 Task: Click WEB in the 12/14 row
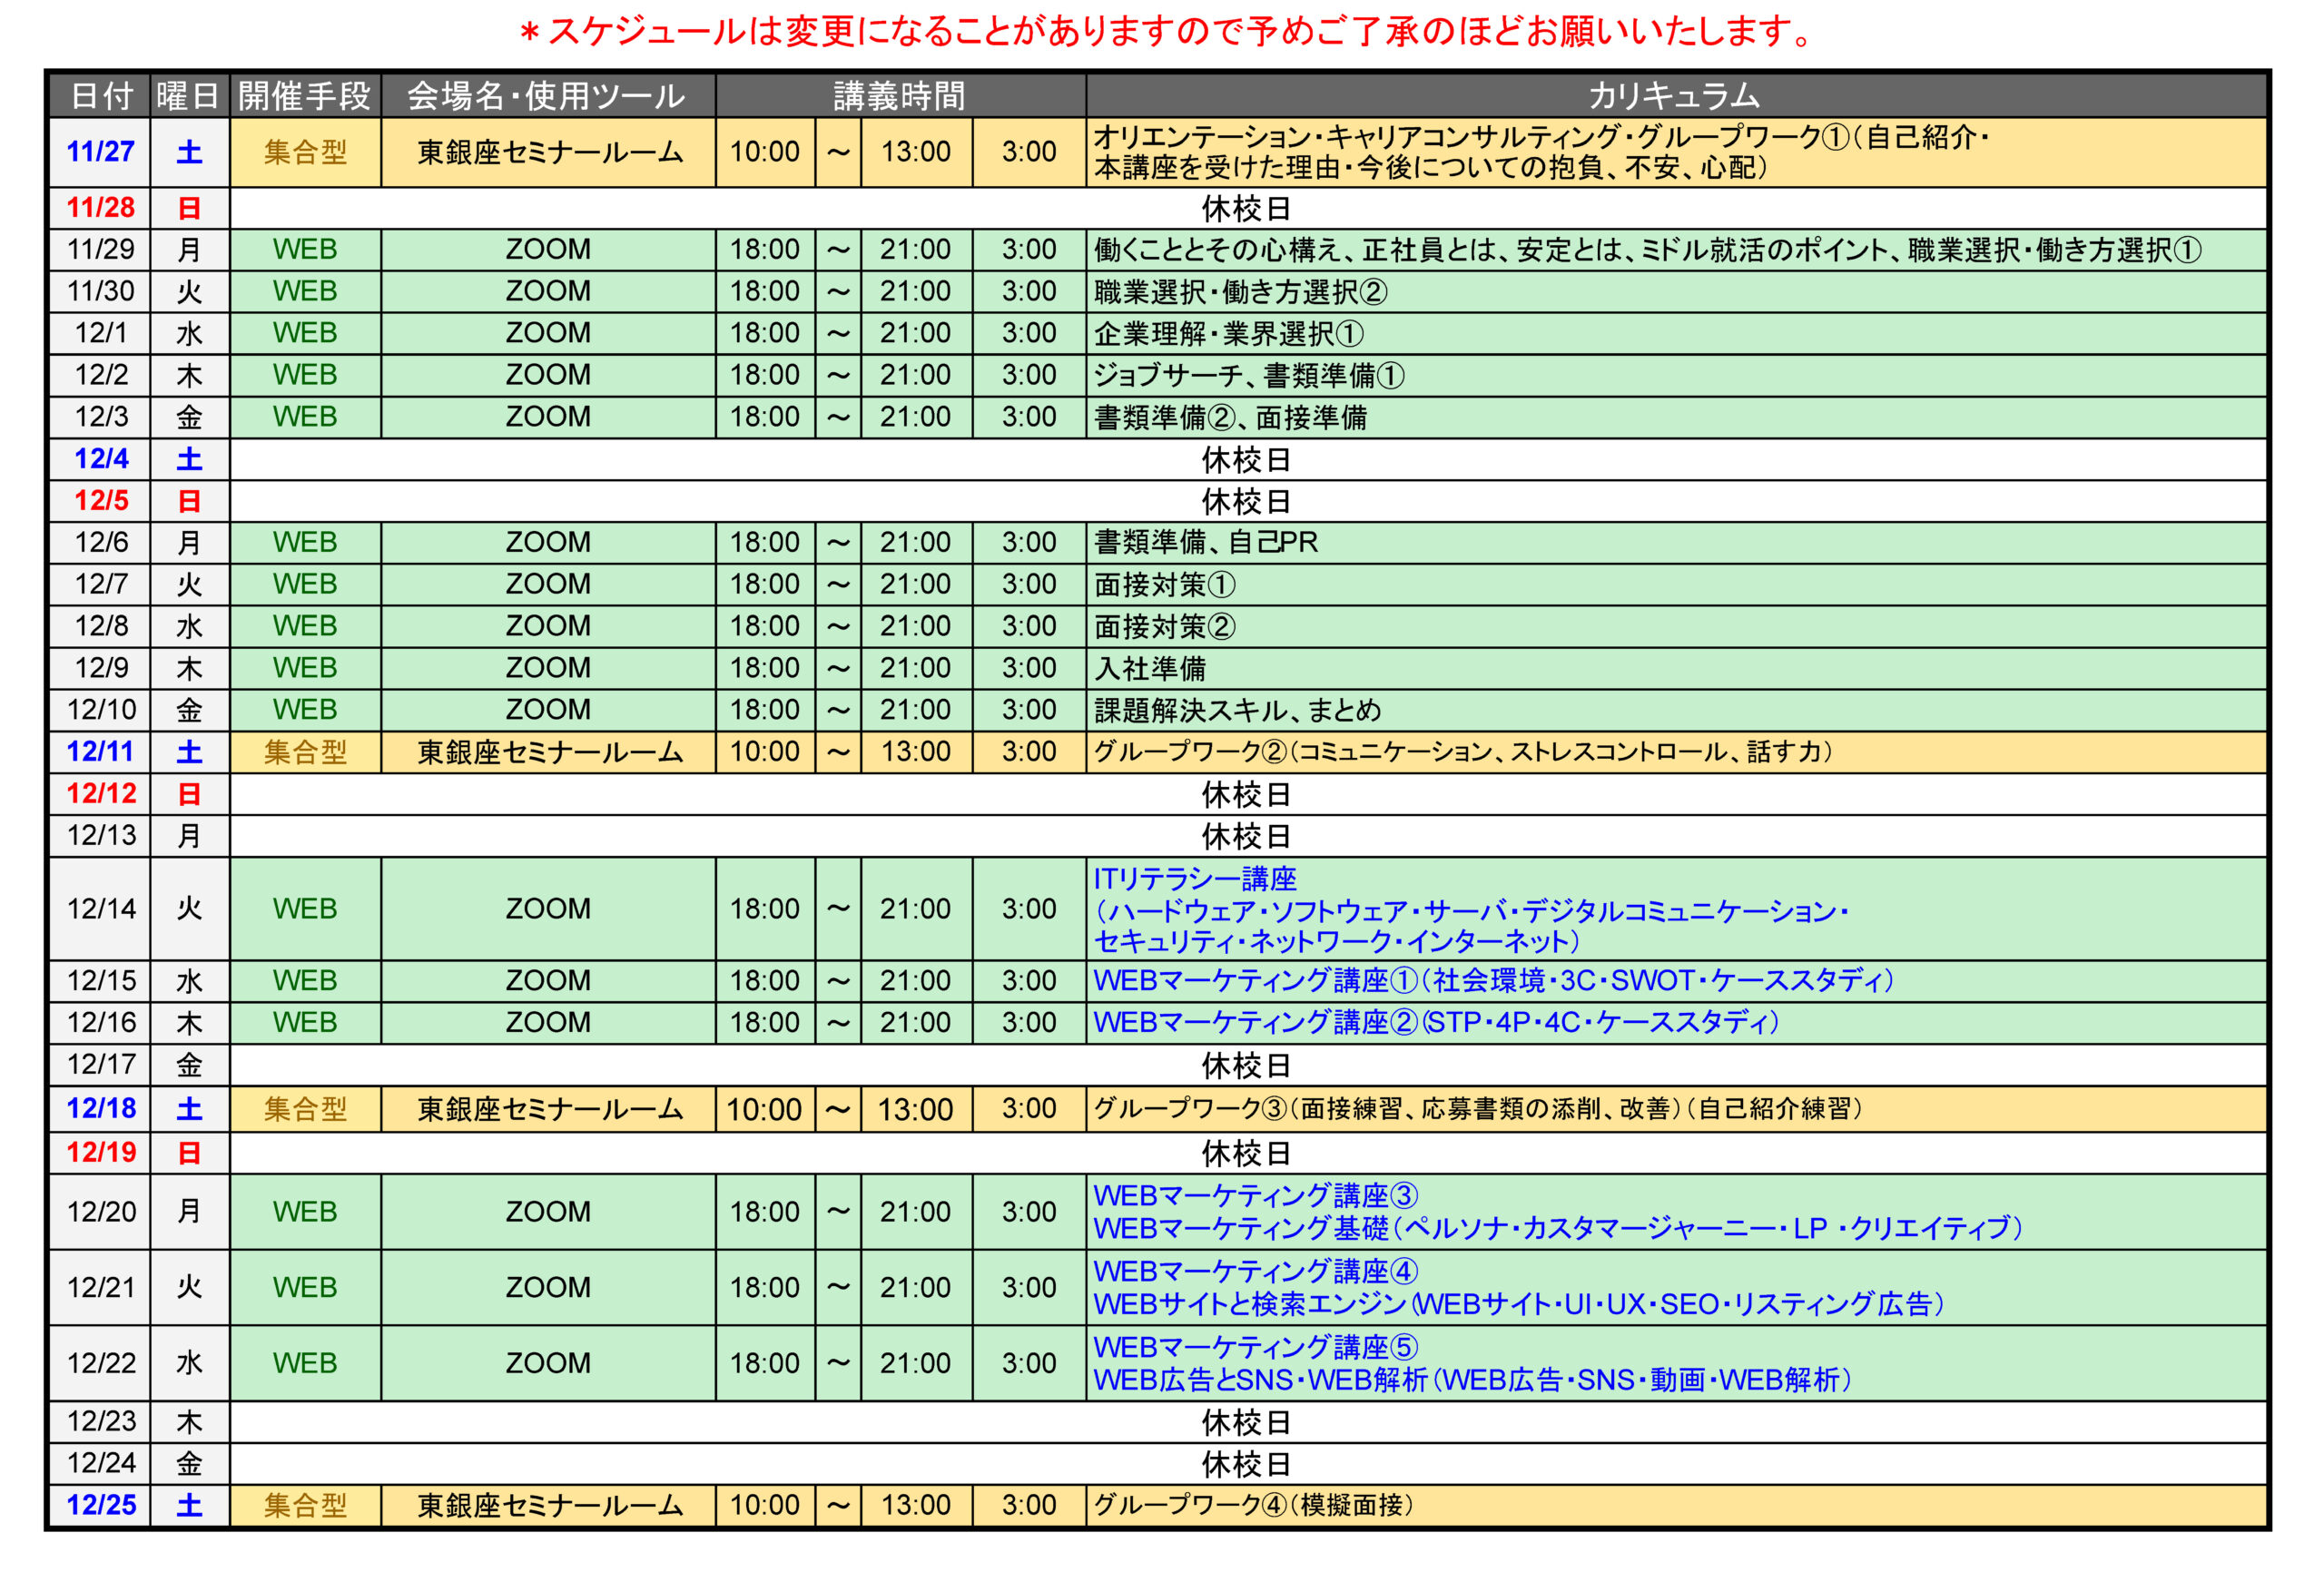pos(305,909)
